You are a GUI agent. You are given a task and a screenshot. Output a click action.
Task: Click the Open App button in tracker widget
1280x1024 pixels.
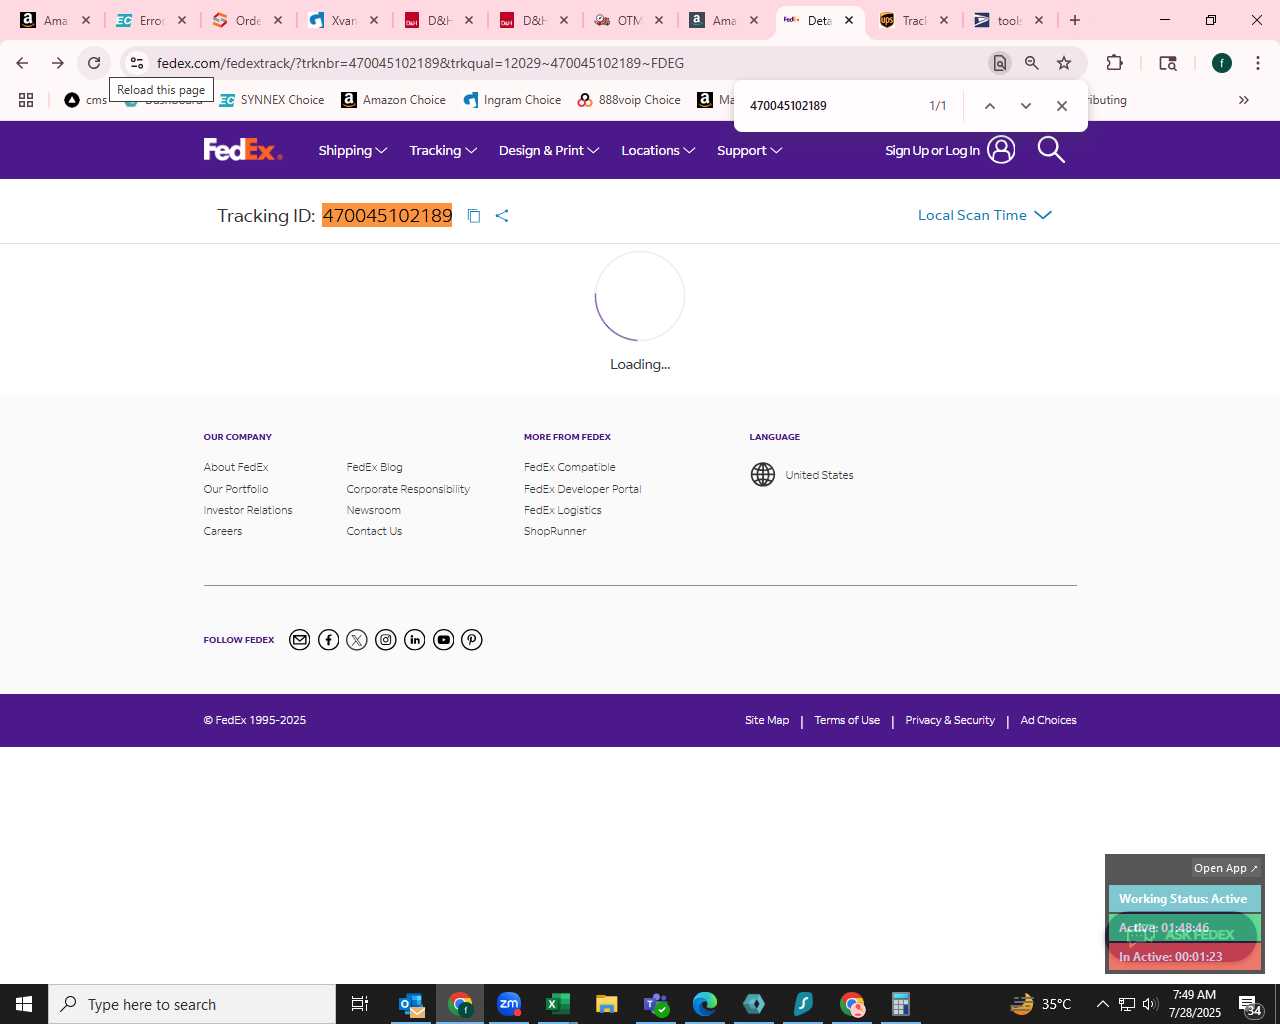pyautogui.click(x=1226, y=868)
